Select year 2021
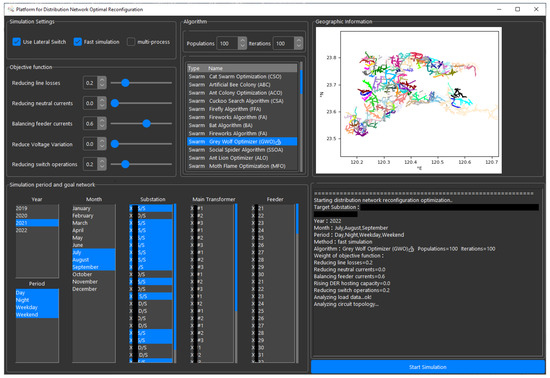 tap(36, 223)
